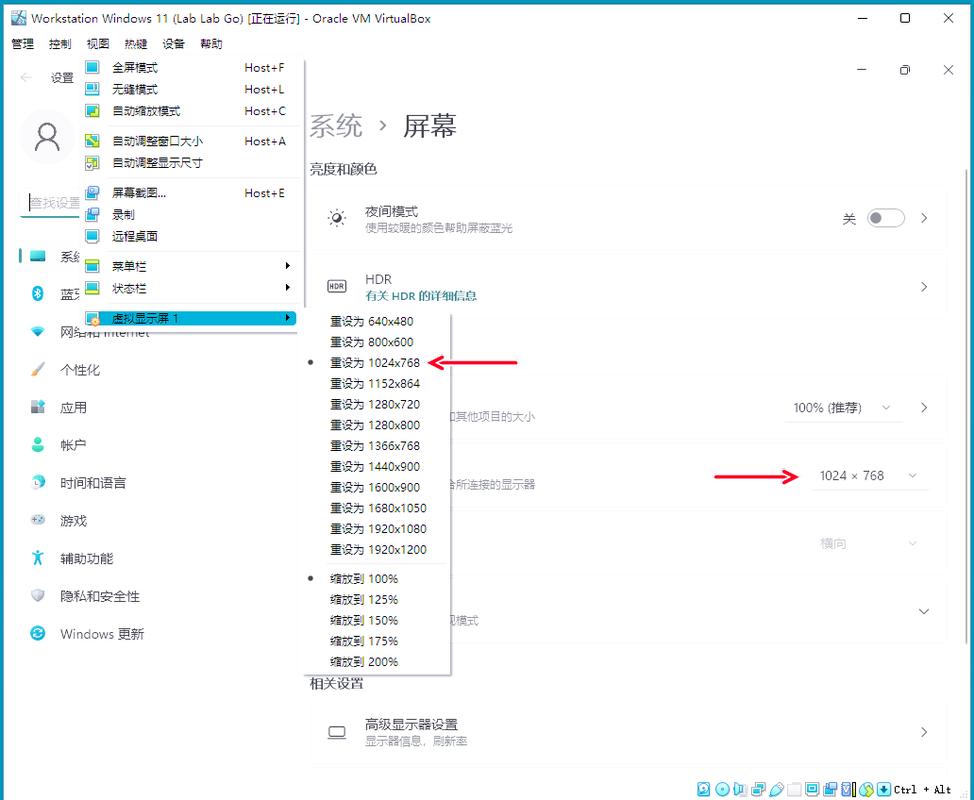Click the mouse integration status icon
This screenshot has height=800, width=974.
pos(867,789)
